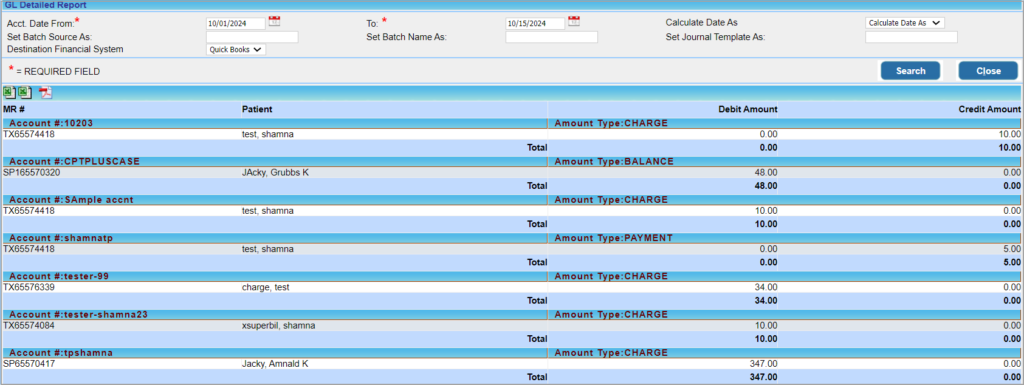Focus the Set Batch Source As field

click(x=252, y=37)
